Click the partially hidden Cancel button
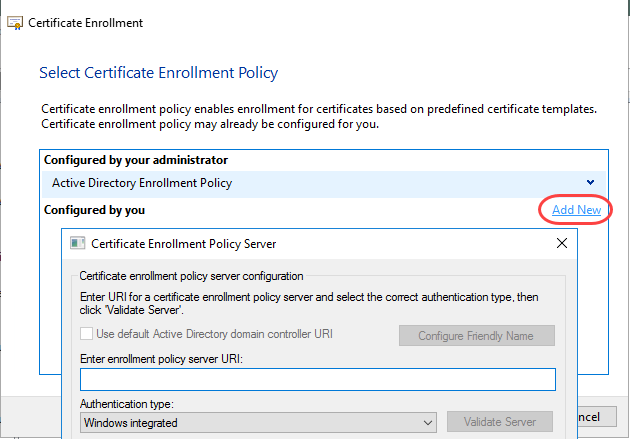This screenshot has height=439, width=630. click(x=597, y=417)
